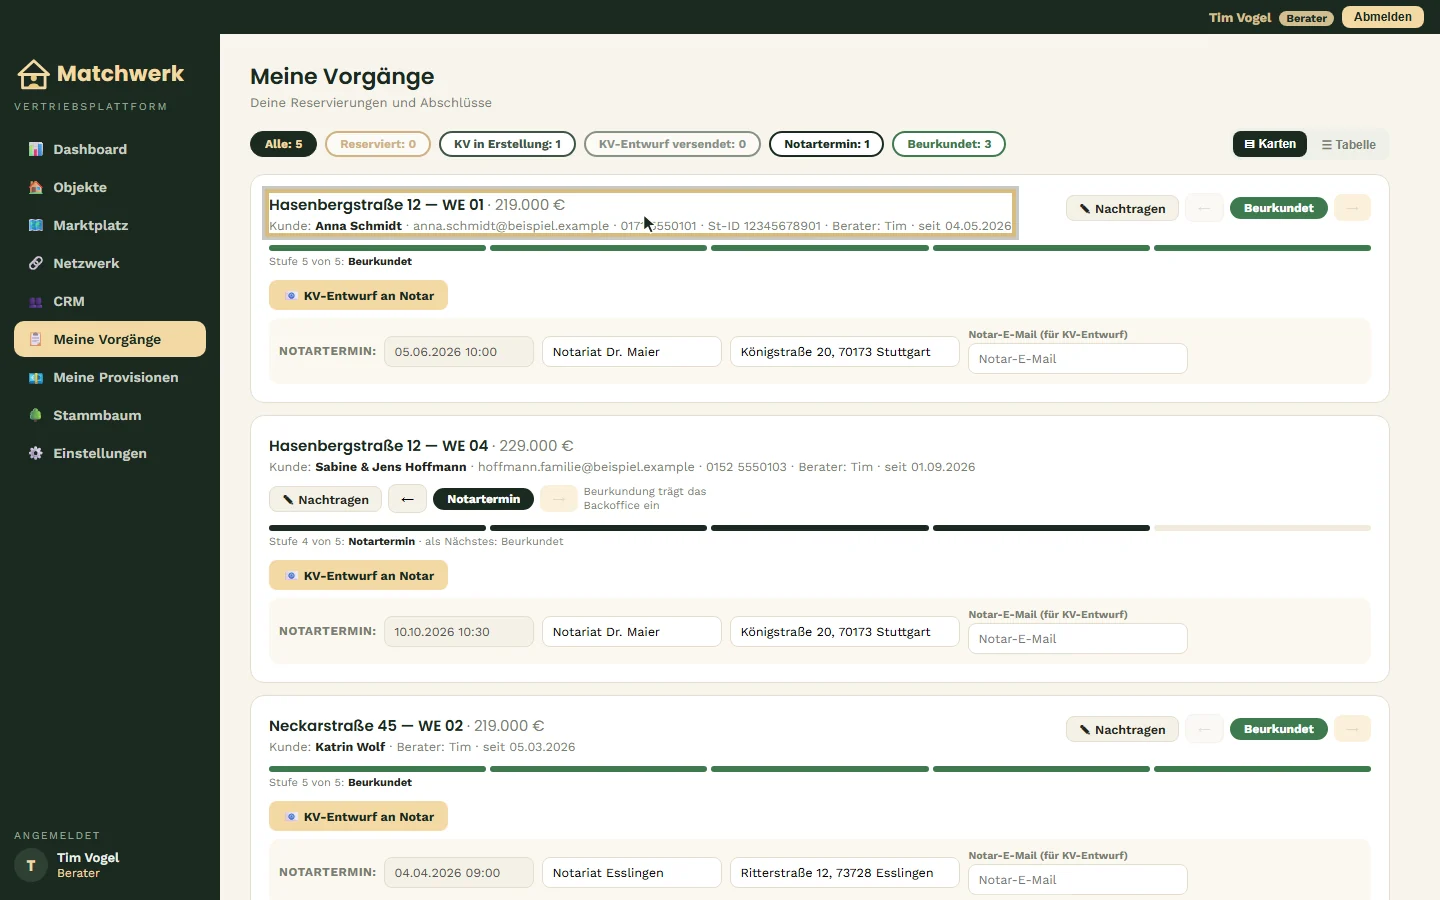The height and width of the screenshot is (900, 1440).
Task: Filter by Alle: 5
Action: (x=283, y=144)
